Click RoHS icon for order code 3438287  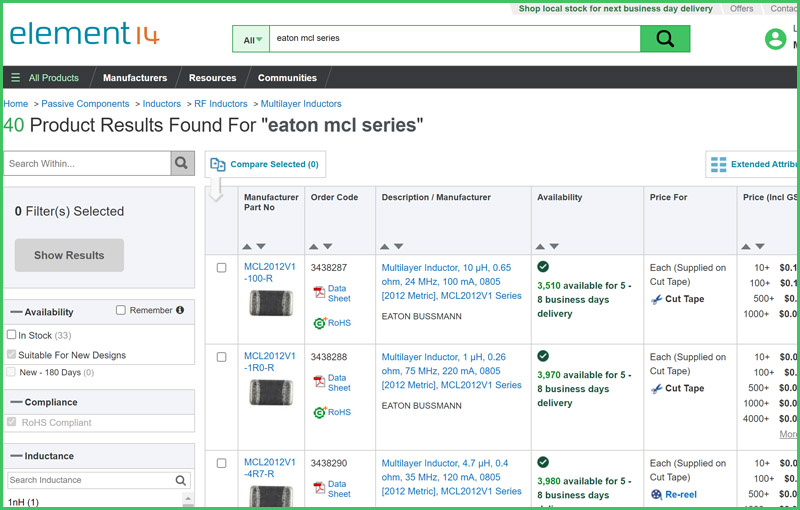click(320, 323)
